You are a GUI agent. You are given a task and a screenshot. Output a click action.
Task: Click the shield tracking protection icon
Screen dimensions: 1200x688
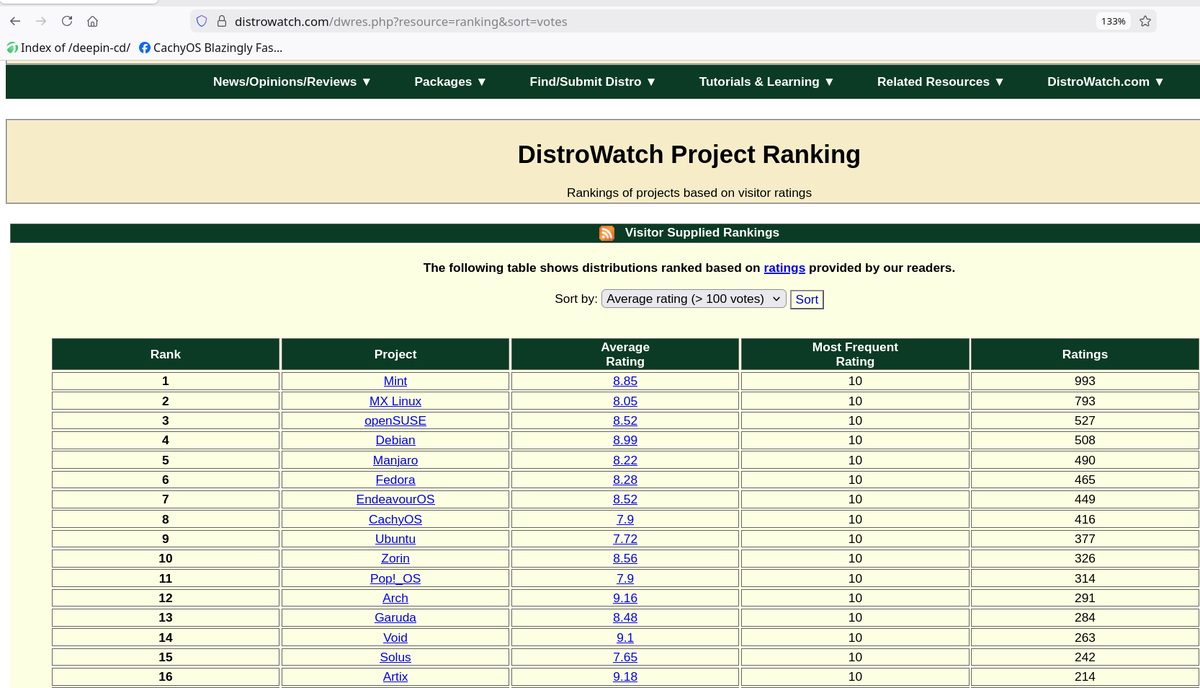click(x=199, y=20)
